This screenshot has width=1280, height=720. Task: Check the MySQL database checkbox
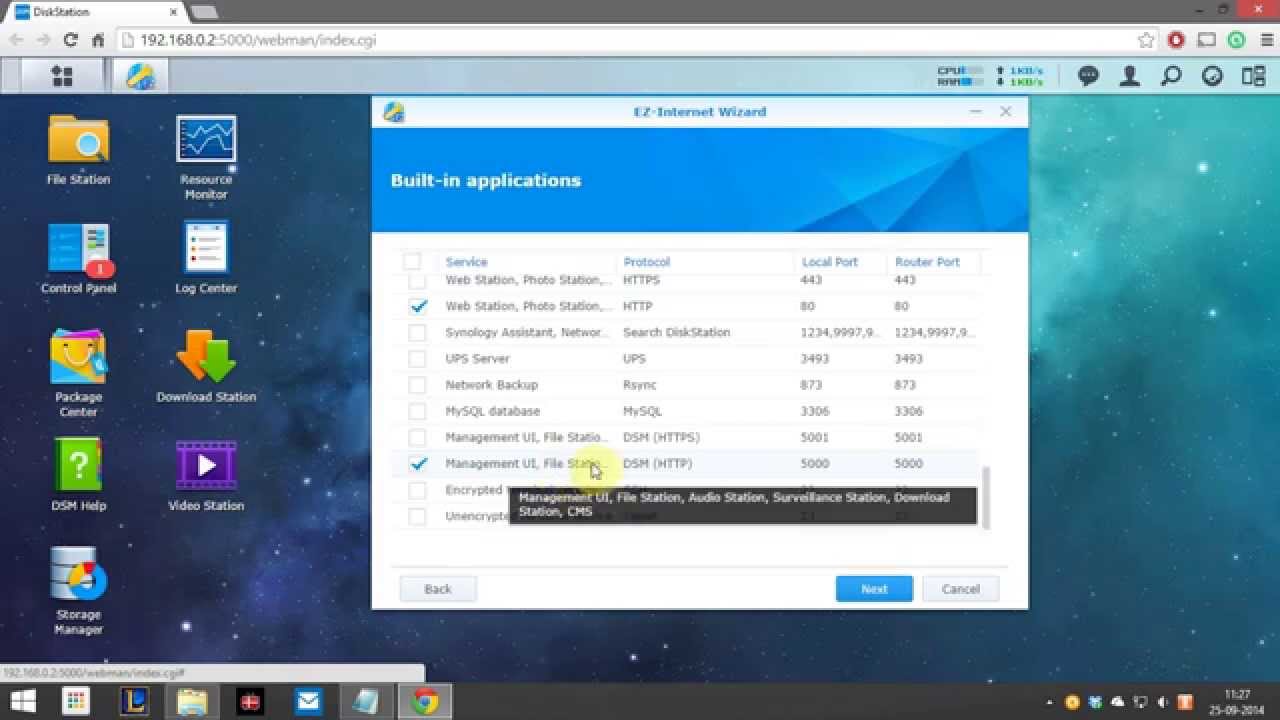point(418,411)
